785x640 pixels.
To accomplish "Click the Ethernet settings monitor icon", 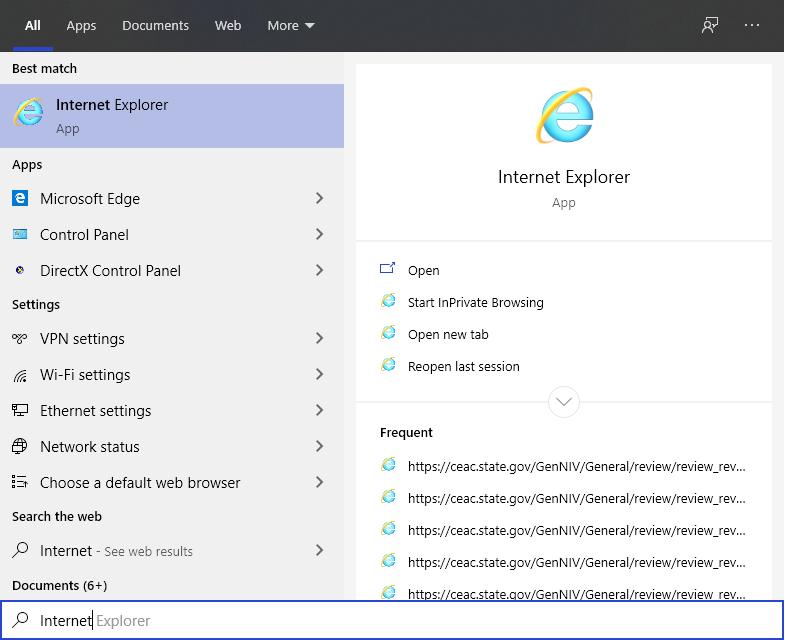I will pyautogui.click(x=20, y=411).
